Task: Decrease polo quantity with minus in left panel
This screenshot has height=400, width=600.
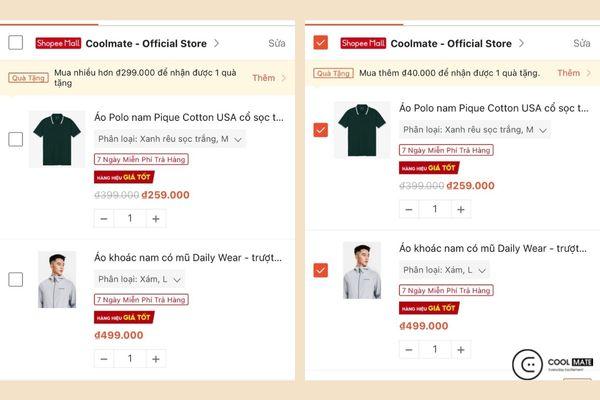Action: (x=103, y=218)
